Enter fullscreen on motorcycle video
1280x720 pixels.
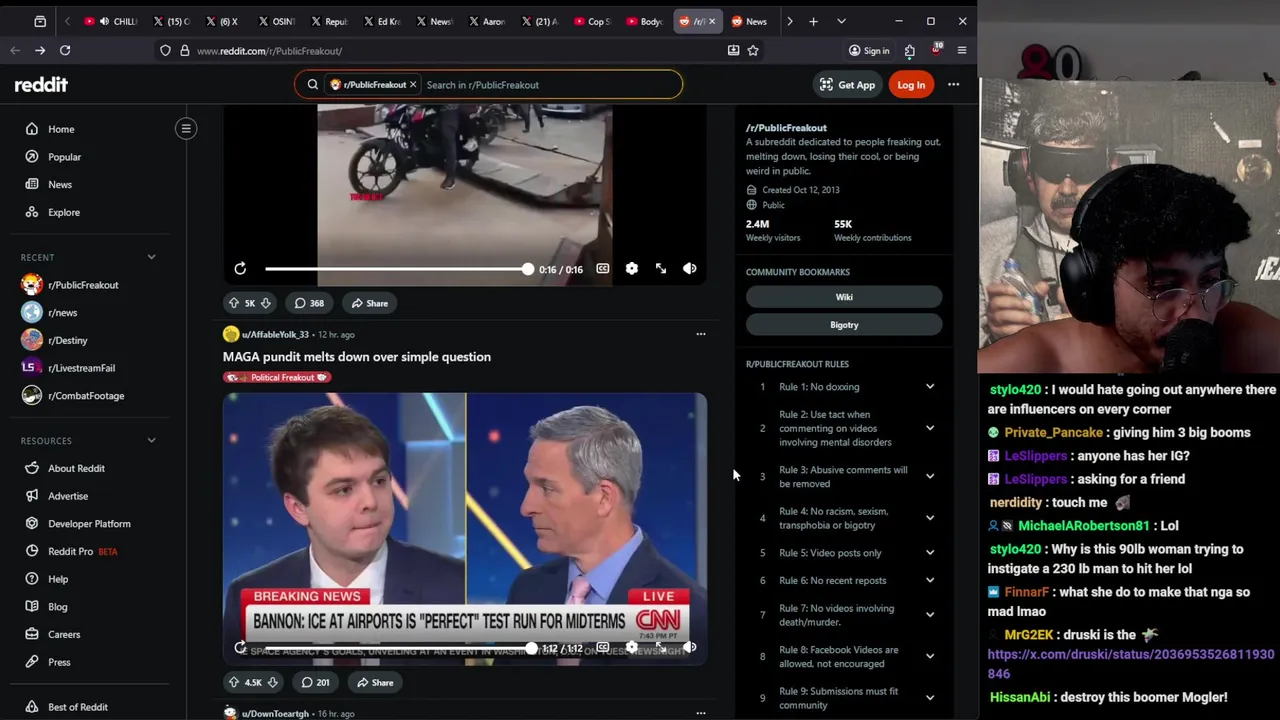(661, 269)
